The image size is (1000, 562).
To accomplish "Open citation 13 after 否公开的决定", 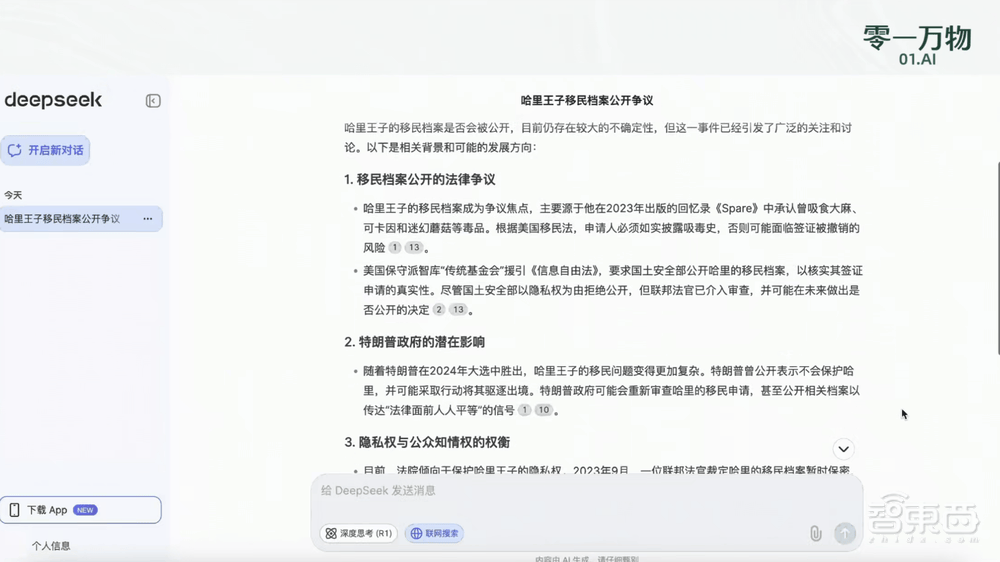I will [x=459, y=310].
